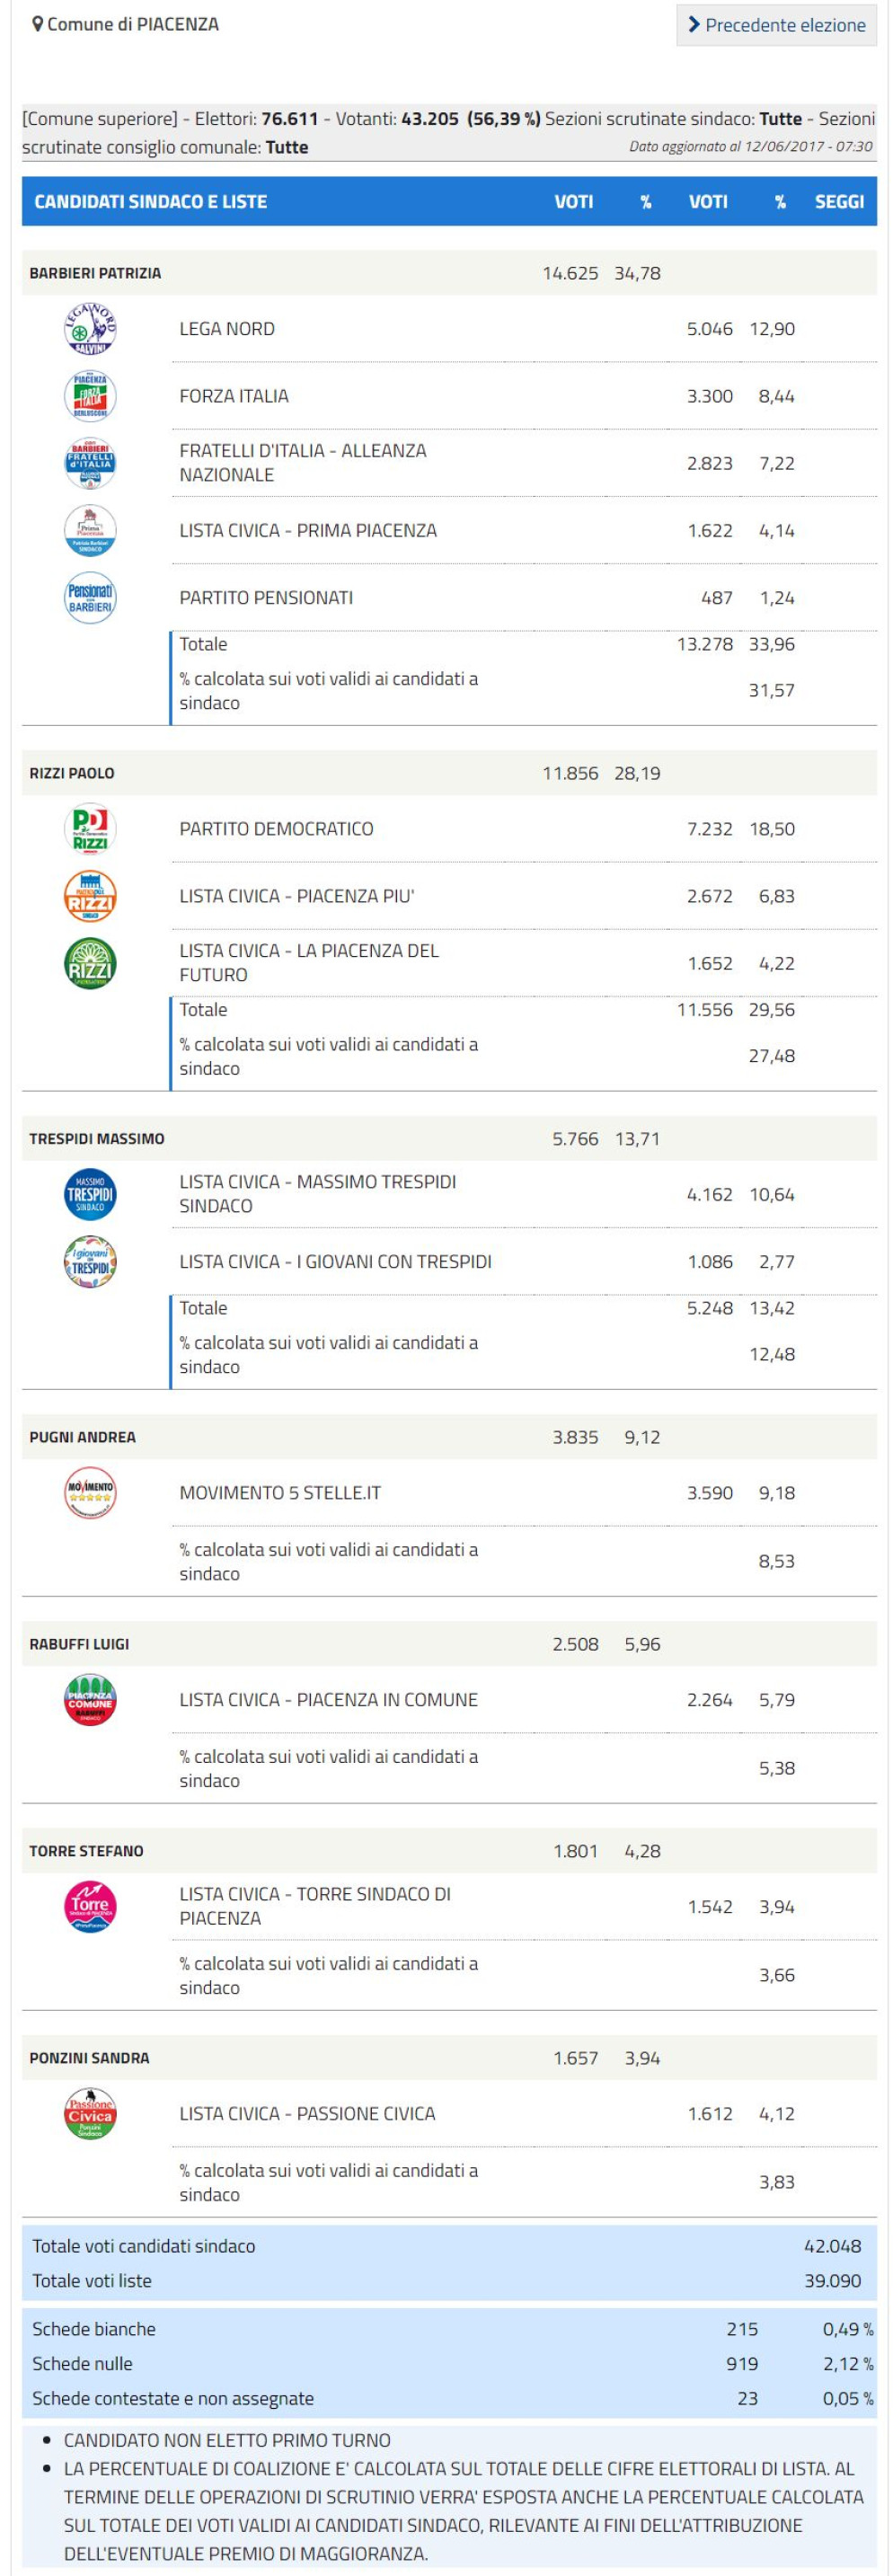Click the CANDIDATI SINDACO E LISTE header
Viewport: 893px width, 2576px height.
[150, 202]
